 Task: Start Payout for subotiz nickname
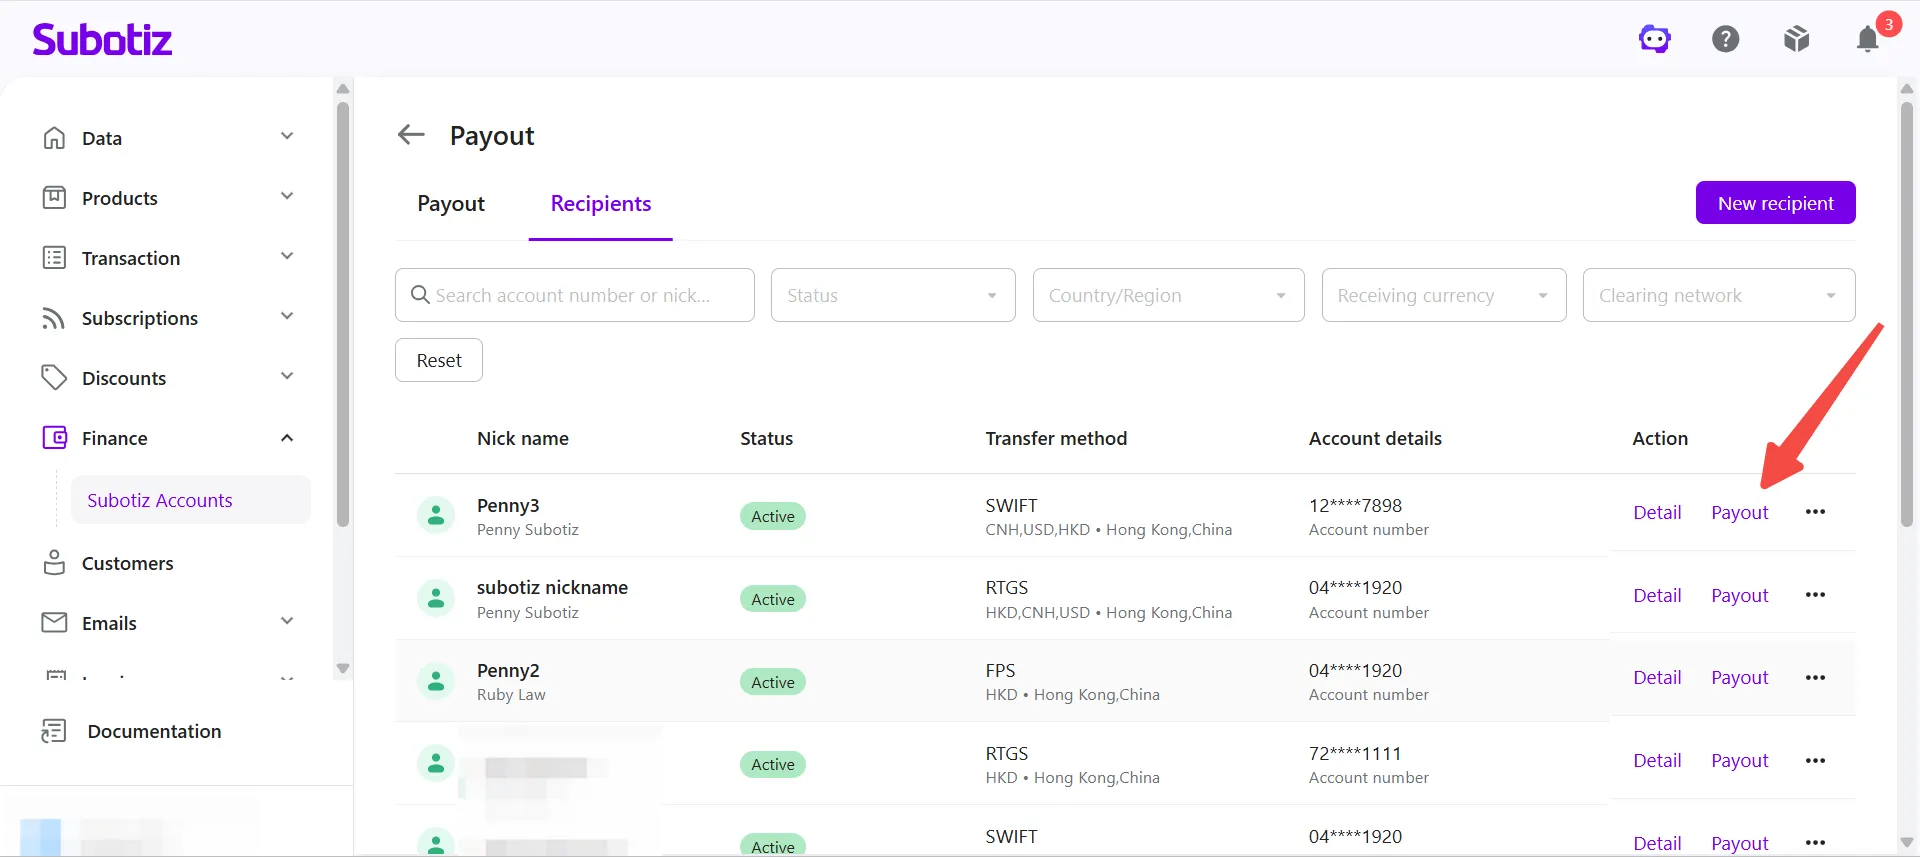[x=1739, y=595]
